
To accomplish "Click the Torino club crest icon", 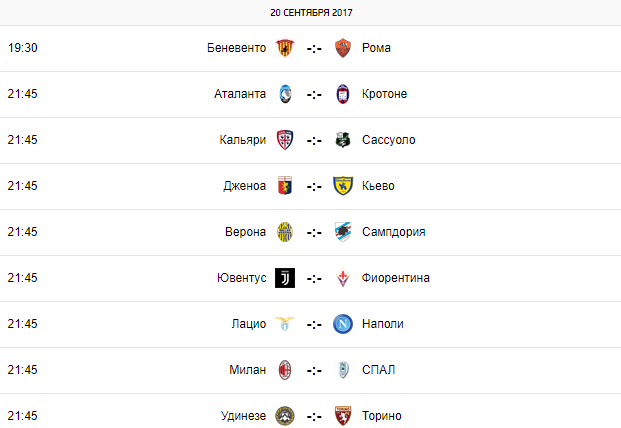I will tap(344, 416).
